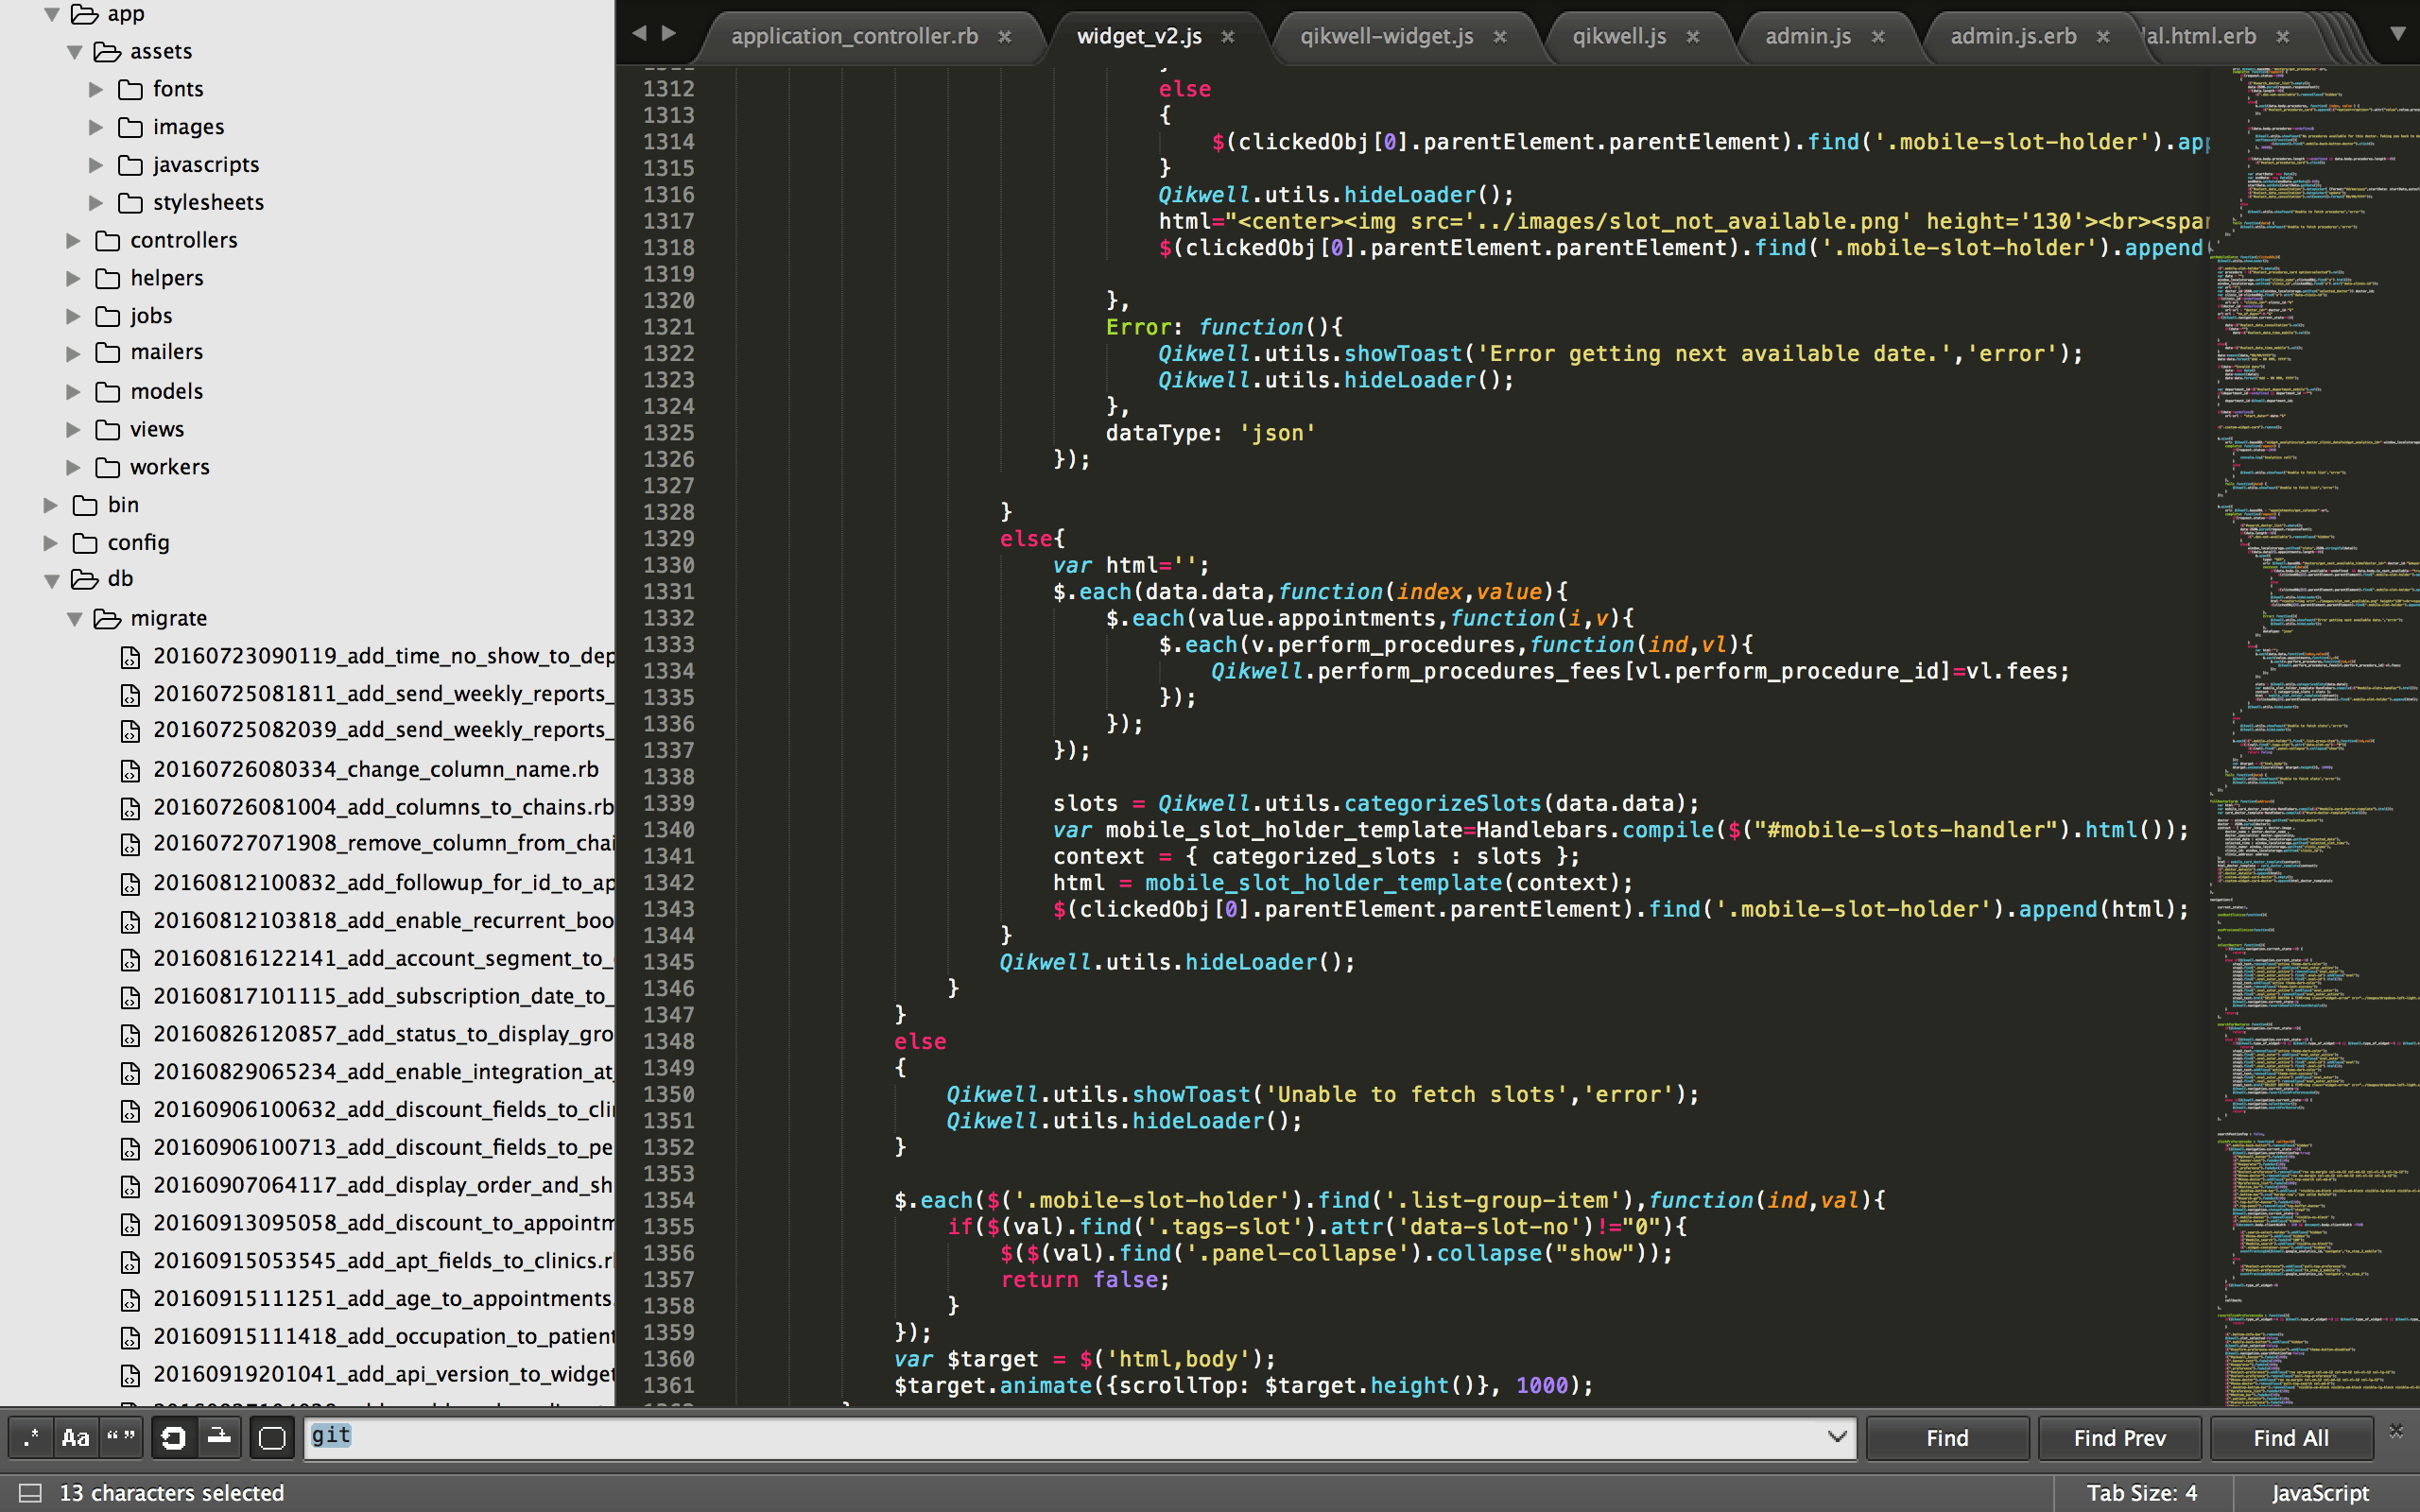Expand the controllers folder
Viewport: 2420px width, 1512px height.
pyautogui.click(x=73, y=241)
